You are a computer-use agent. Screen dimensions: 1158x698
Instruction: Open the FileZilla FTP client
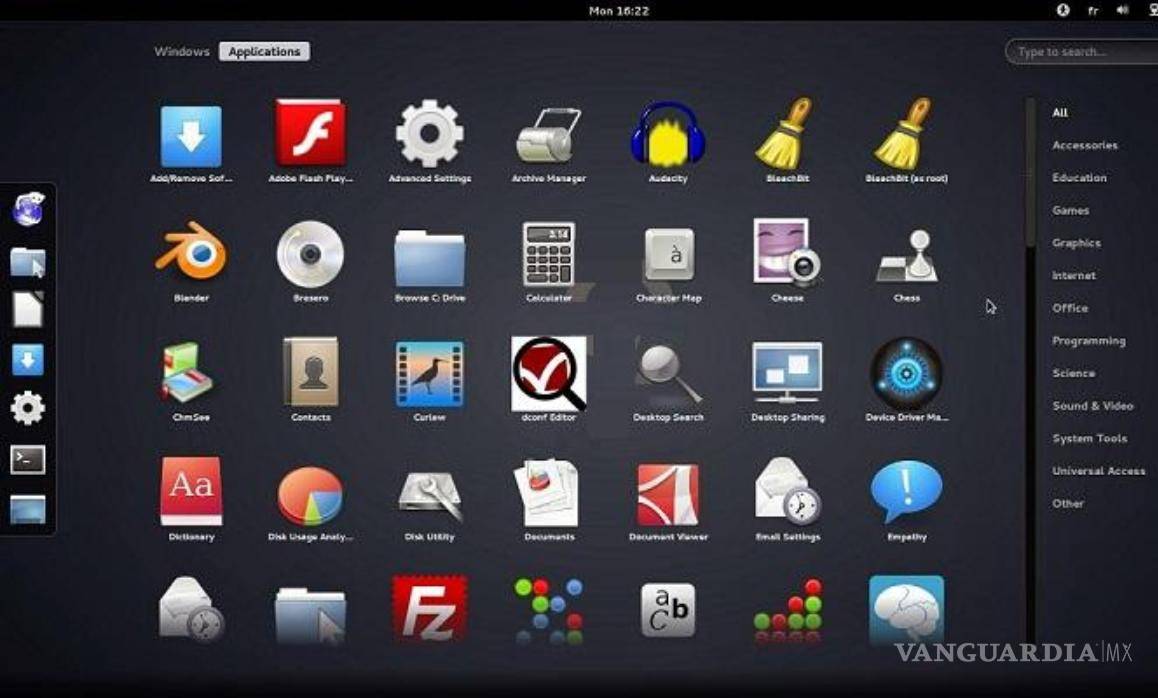[x=428, y=608]
